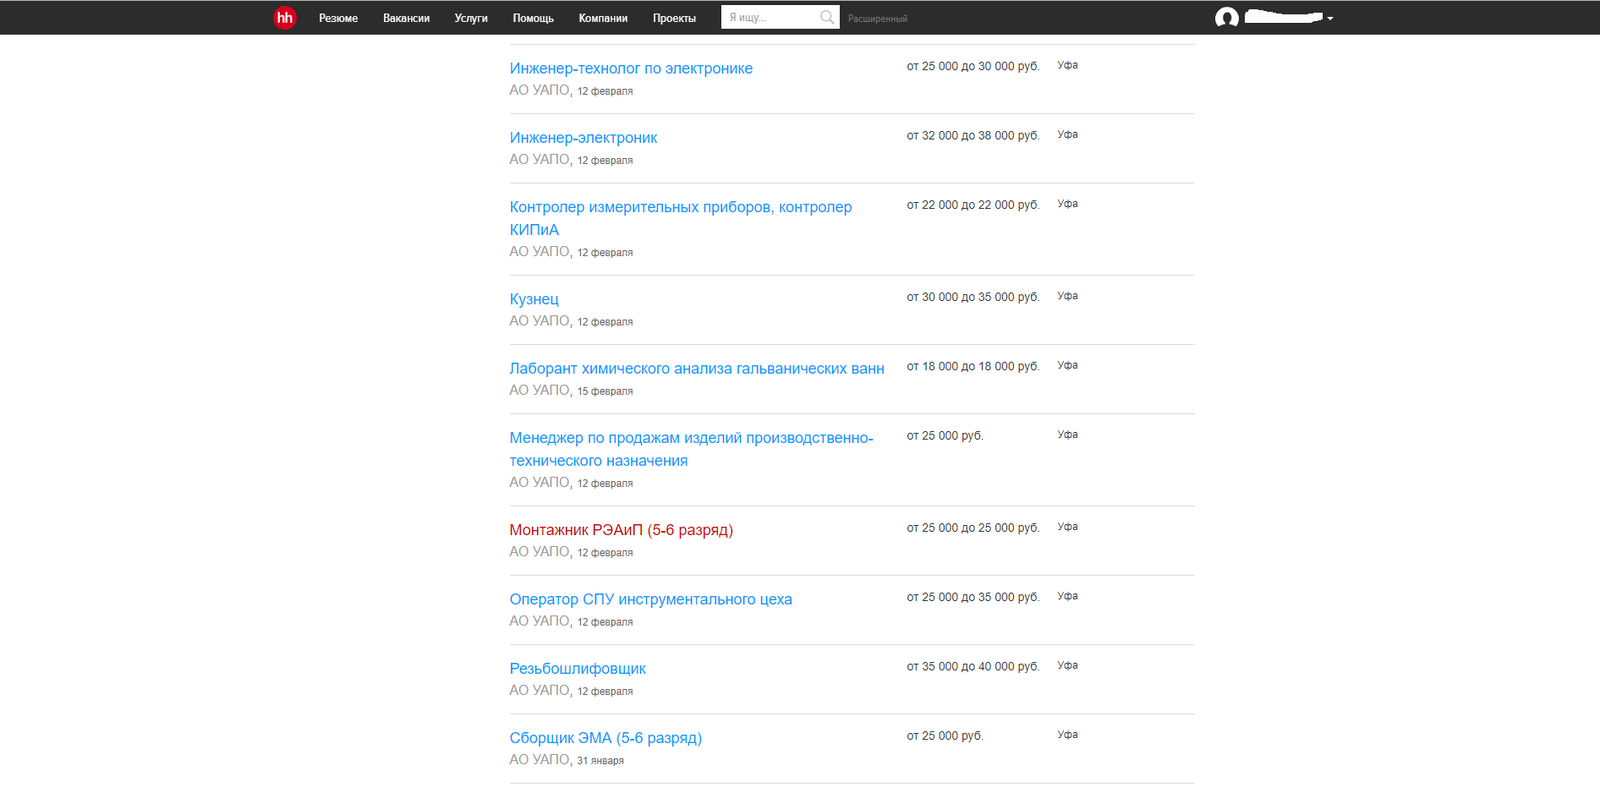Open the Кузнец vacancy
This screenshot has width=1600, height=793.
(534, 299)
